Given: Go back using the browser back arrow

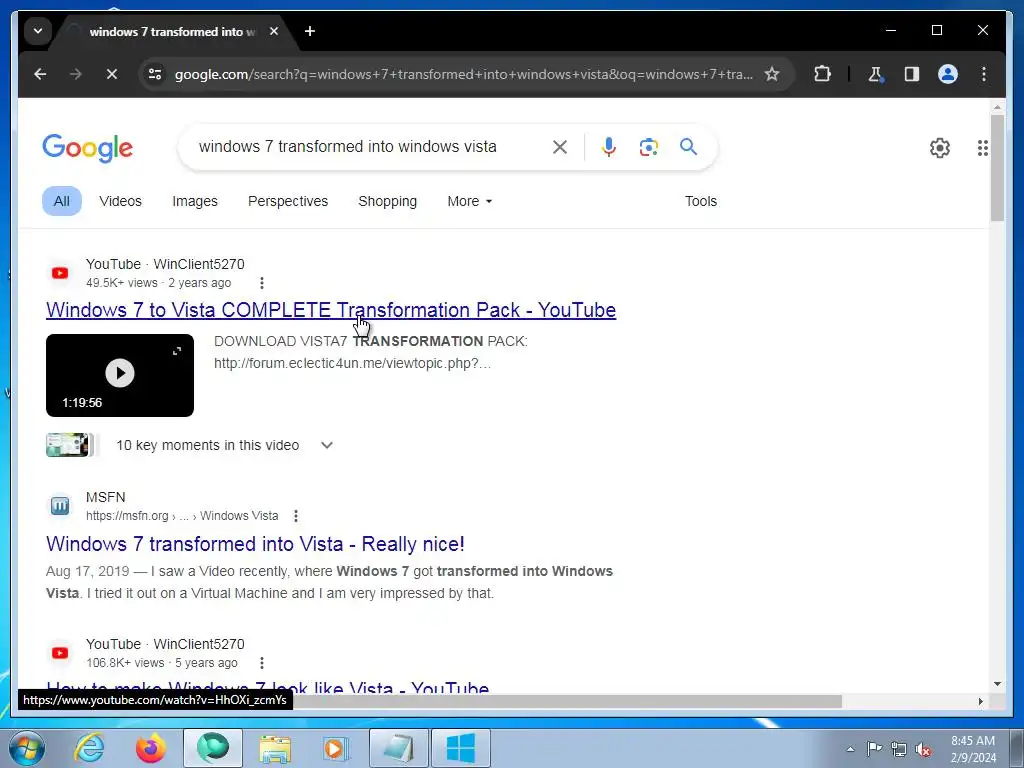Looking at the screenshot, I should click(40, 74).
